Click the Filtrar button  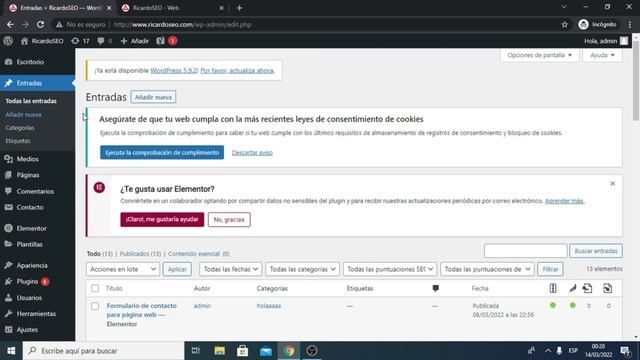[550, 269]
